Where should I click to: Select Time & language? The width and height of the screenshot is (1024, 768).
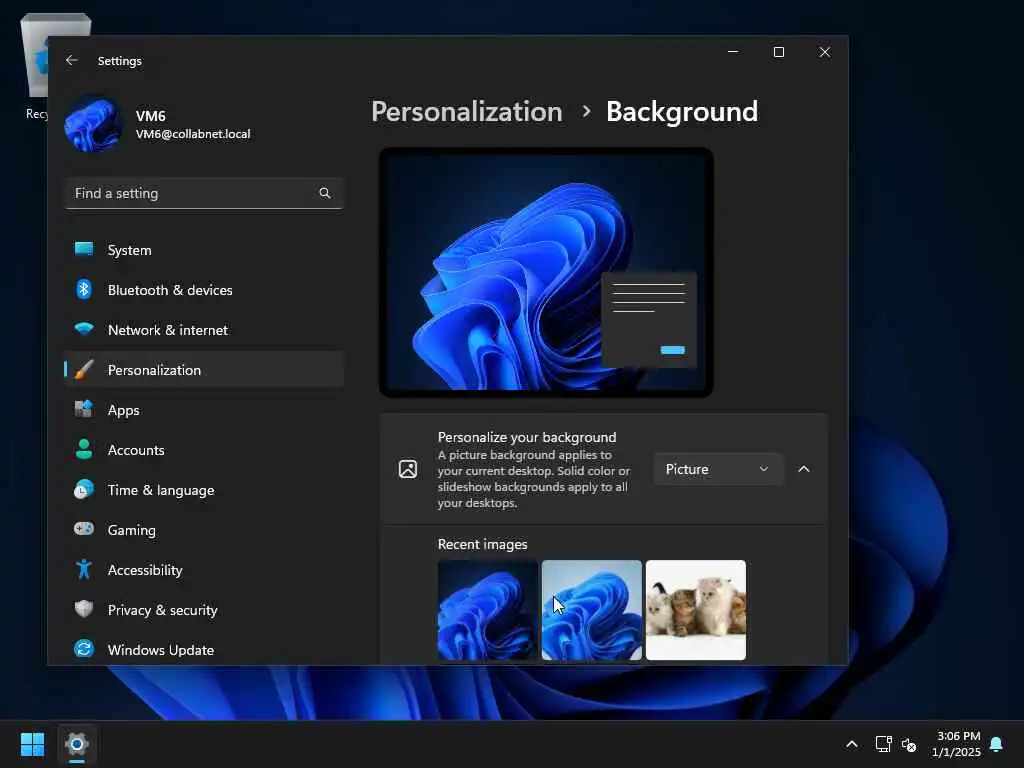click(x=204, y=490)
